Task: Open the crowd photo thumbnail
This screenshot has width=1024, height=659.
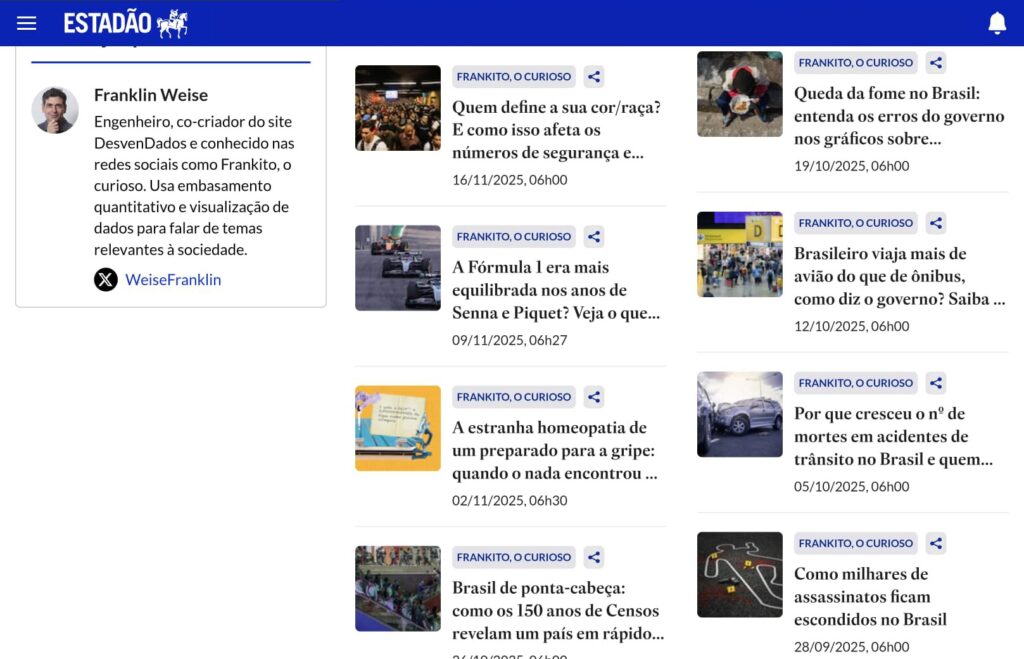Action: pos(398,108)
